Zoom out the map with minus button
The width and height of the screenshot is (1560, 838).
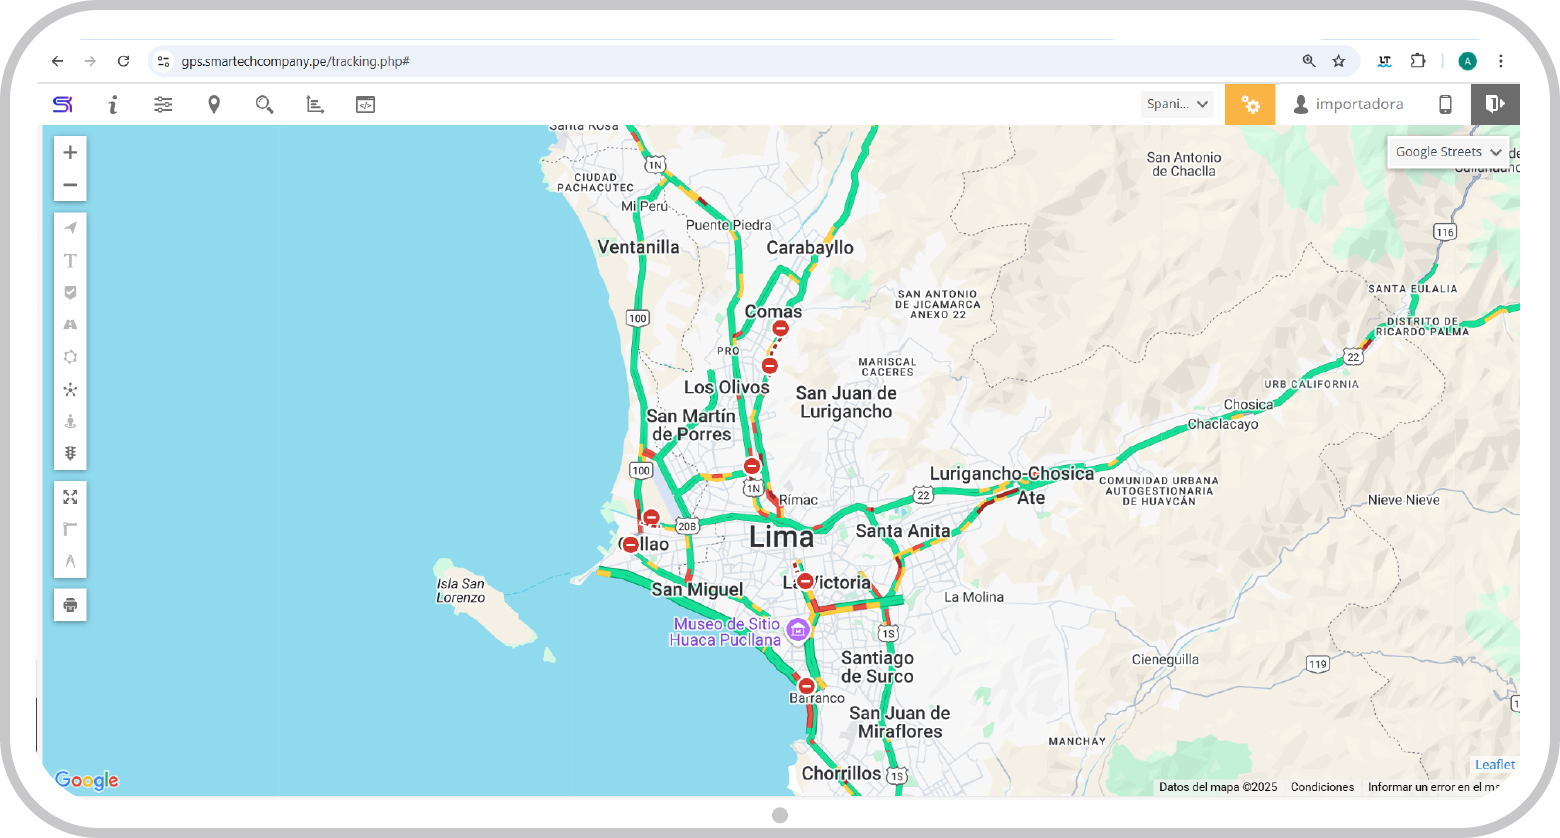tap(70, 185)
